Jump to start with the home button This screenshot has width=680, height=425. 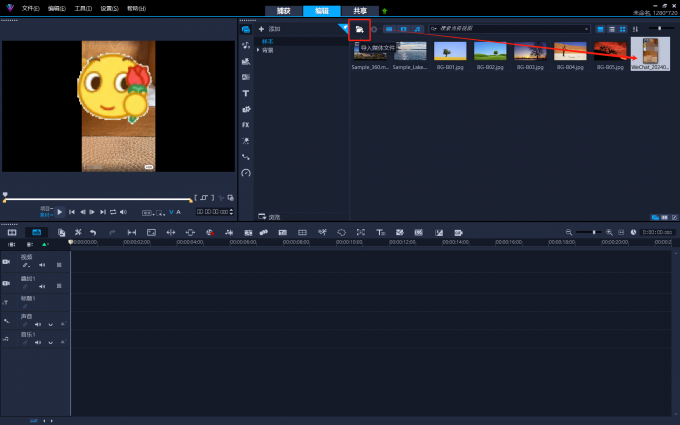(72, 212)
